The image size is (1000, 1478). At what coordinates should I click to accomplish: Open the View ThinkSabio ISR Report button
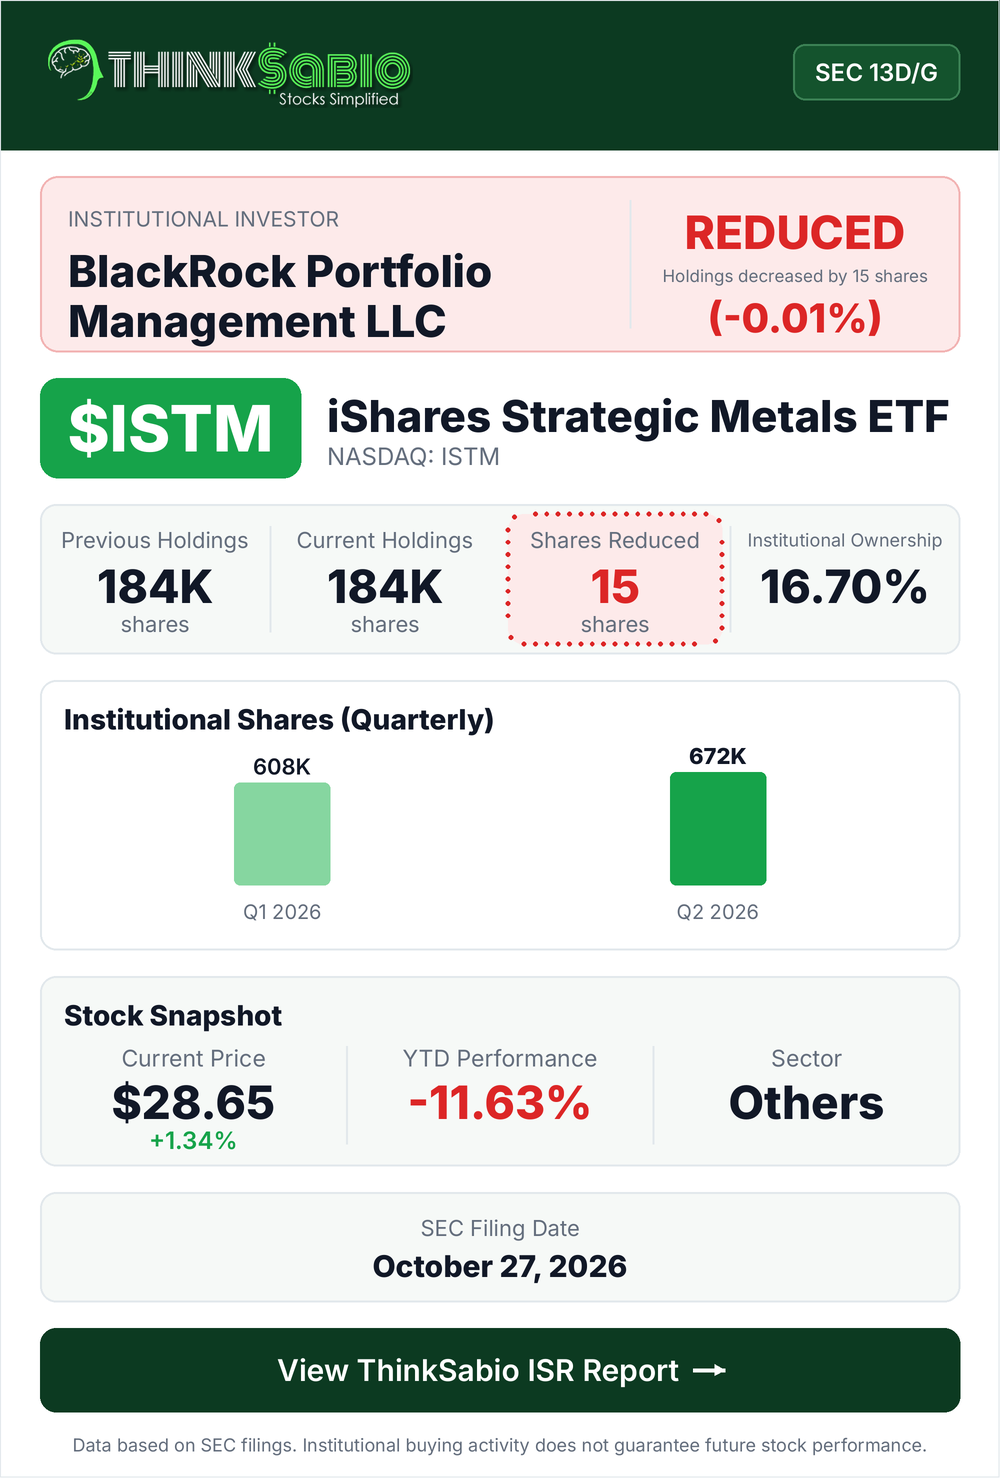tap(500, 1370)
